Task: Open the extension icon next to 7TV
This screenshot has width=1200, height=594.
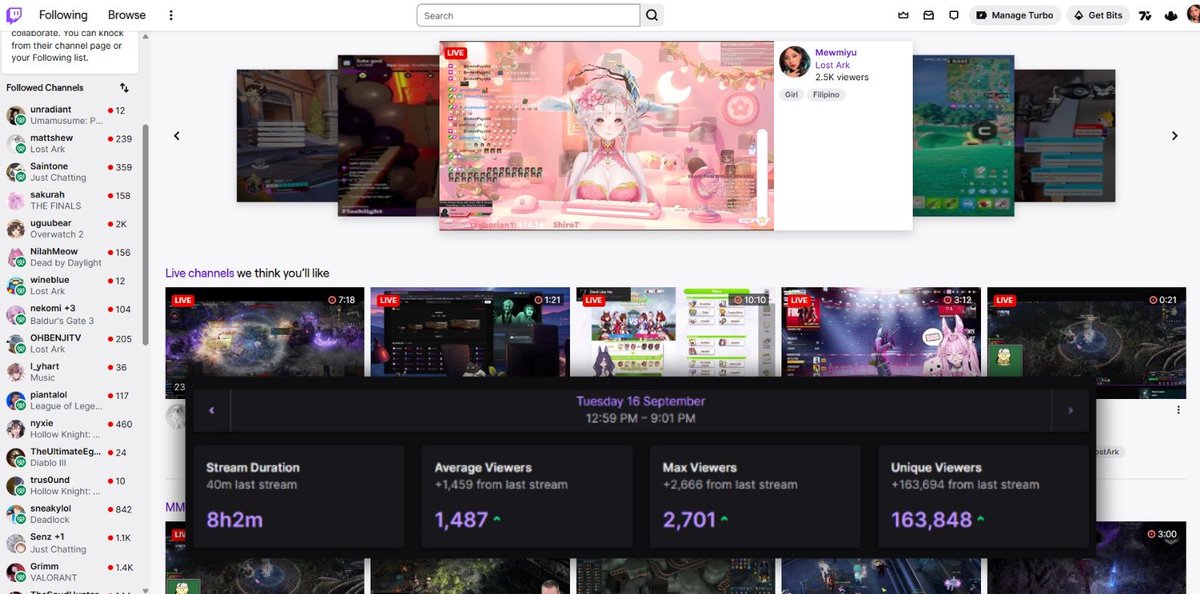Action: 1170,15
